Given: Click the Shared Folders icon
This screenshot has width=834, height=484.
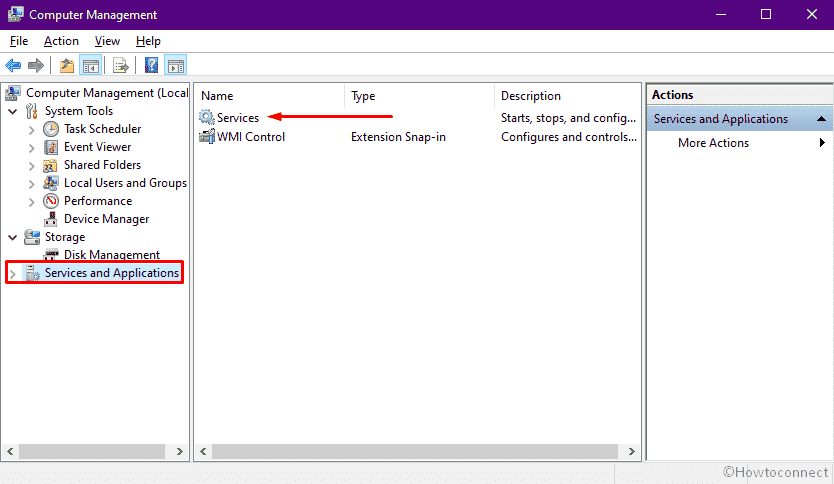Looking at the screenshot, I should (x=51, y=165).
